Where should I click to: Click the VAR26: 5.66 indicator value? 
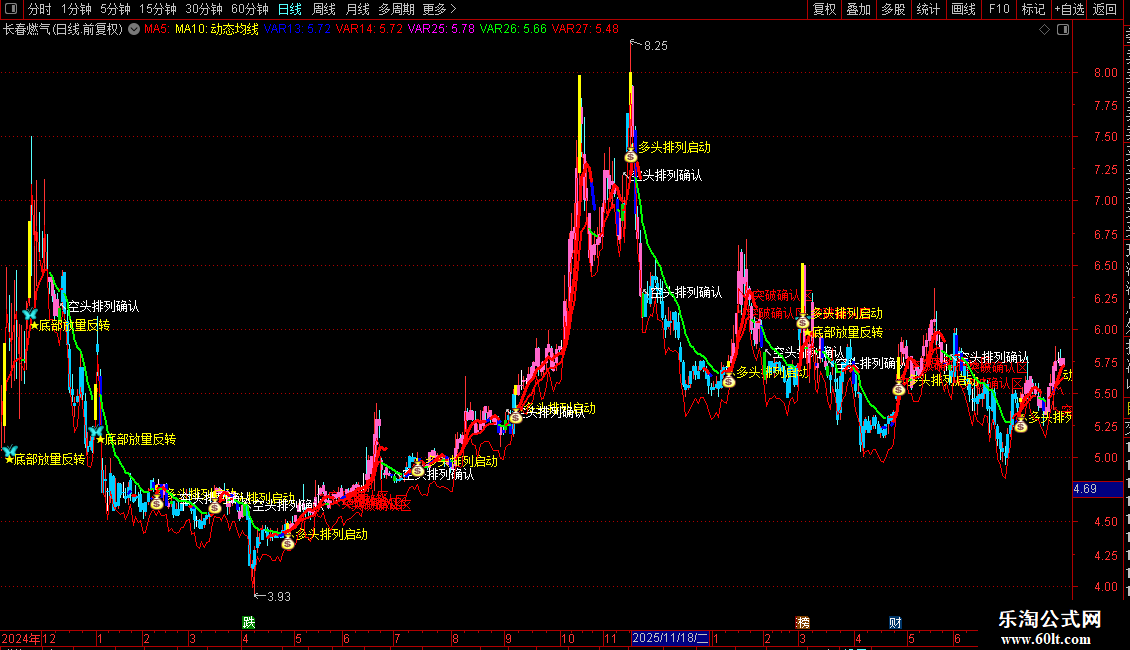click(513, 30)
